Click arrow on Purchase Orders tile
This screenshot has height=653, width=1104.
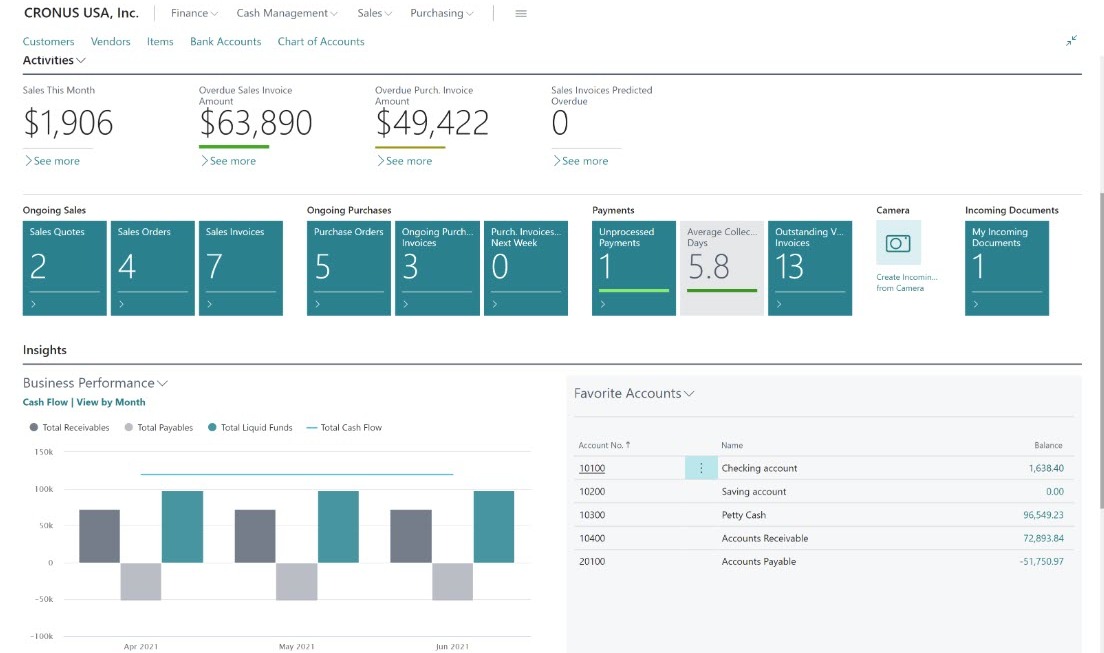point(317,303)
